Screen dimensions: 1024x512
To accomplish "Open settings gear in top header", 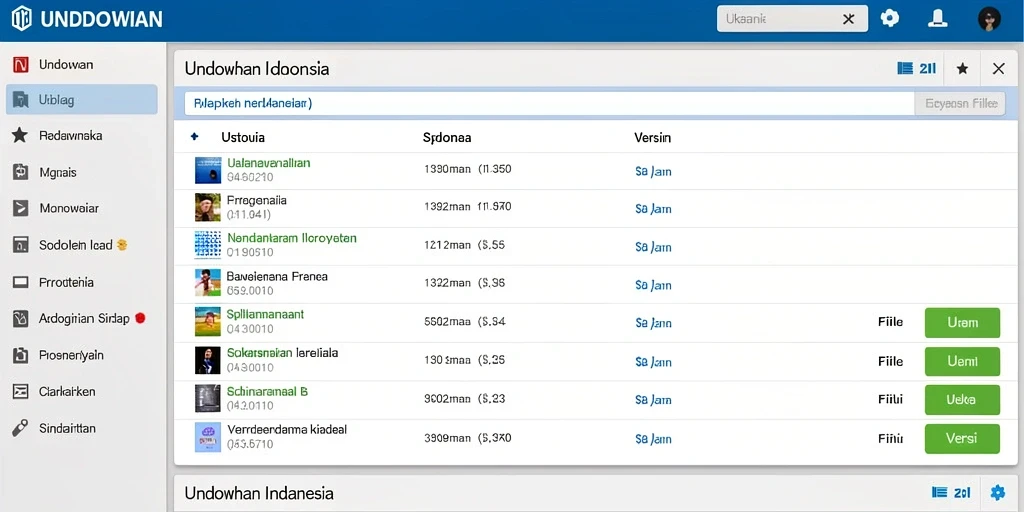I will 889,18.
